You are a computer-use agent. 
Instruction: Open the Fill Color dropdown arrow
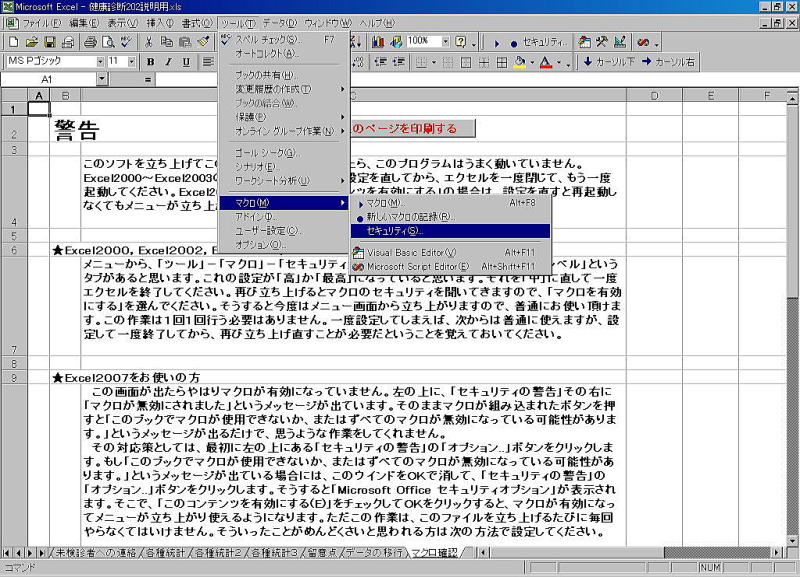point(532,63)
